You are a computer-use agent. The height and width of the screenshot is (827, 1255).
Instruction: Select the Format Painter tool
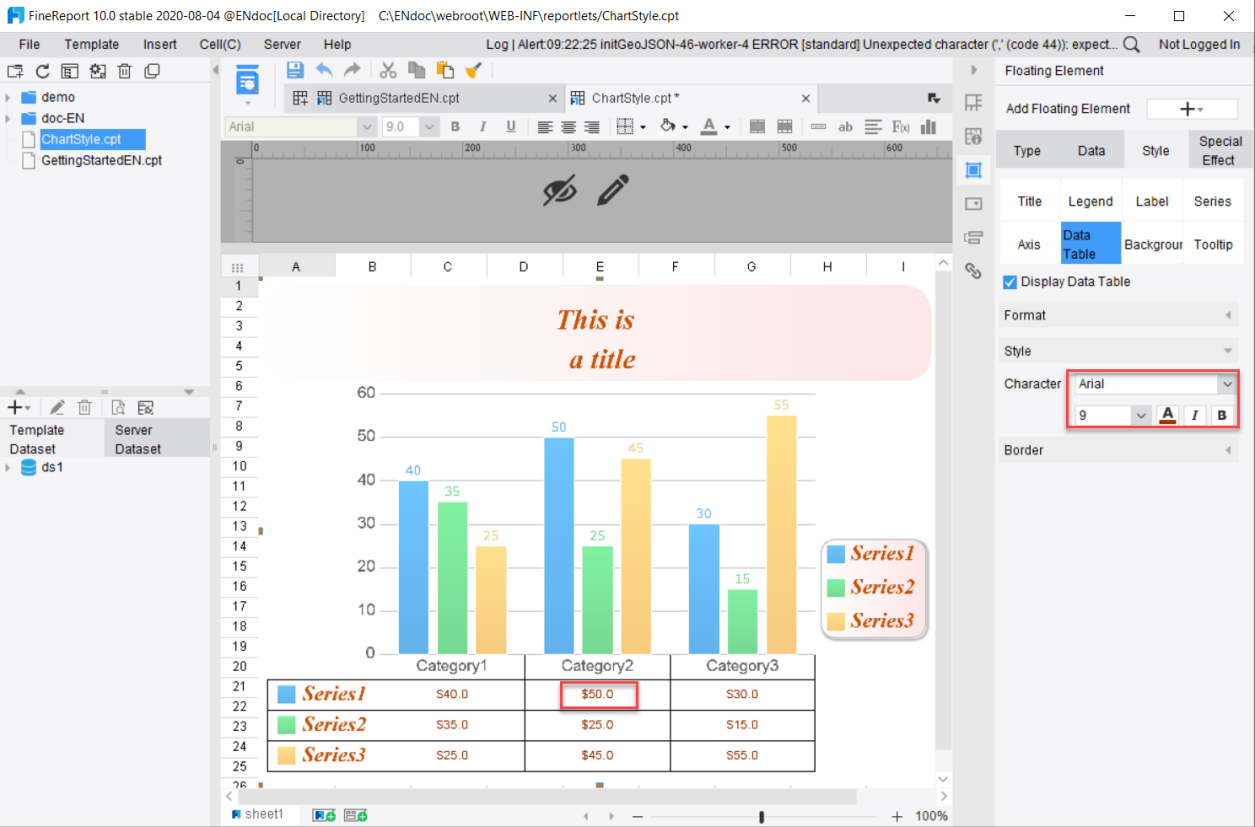(x=472, y=70)
